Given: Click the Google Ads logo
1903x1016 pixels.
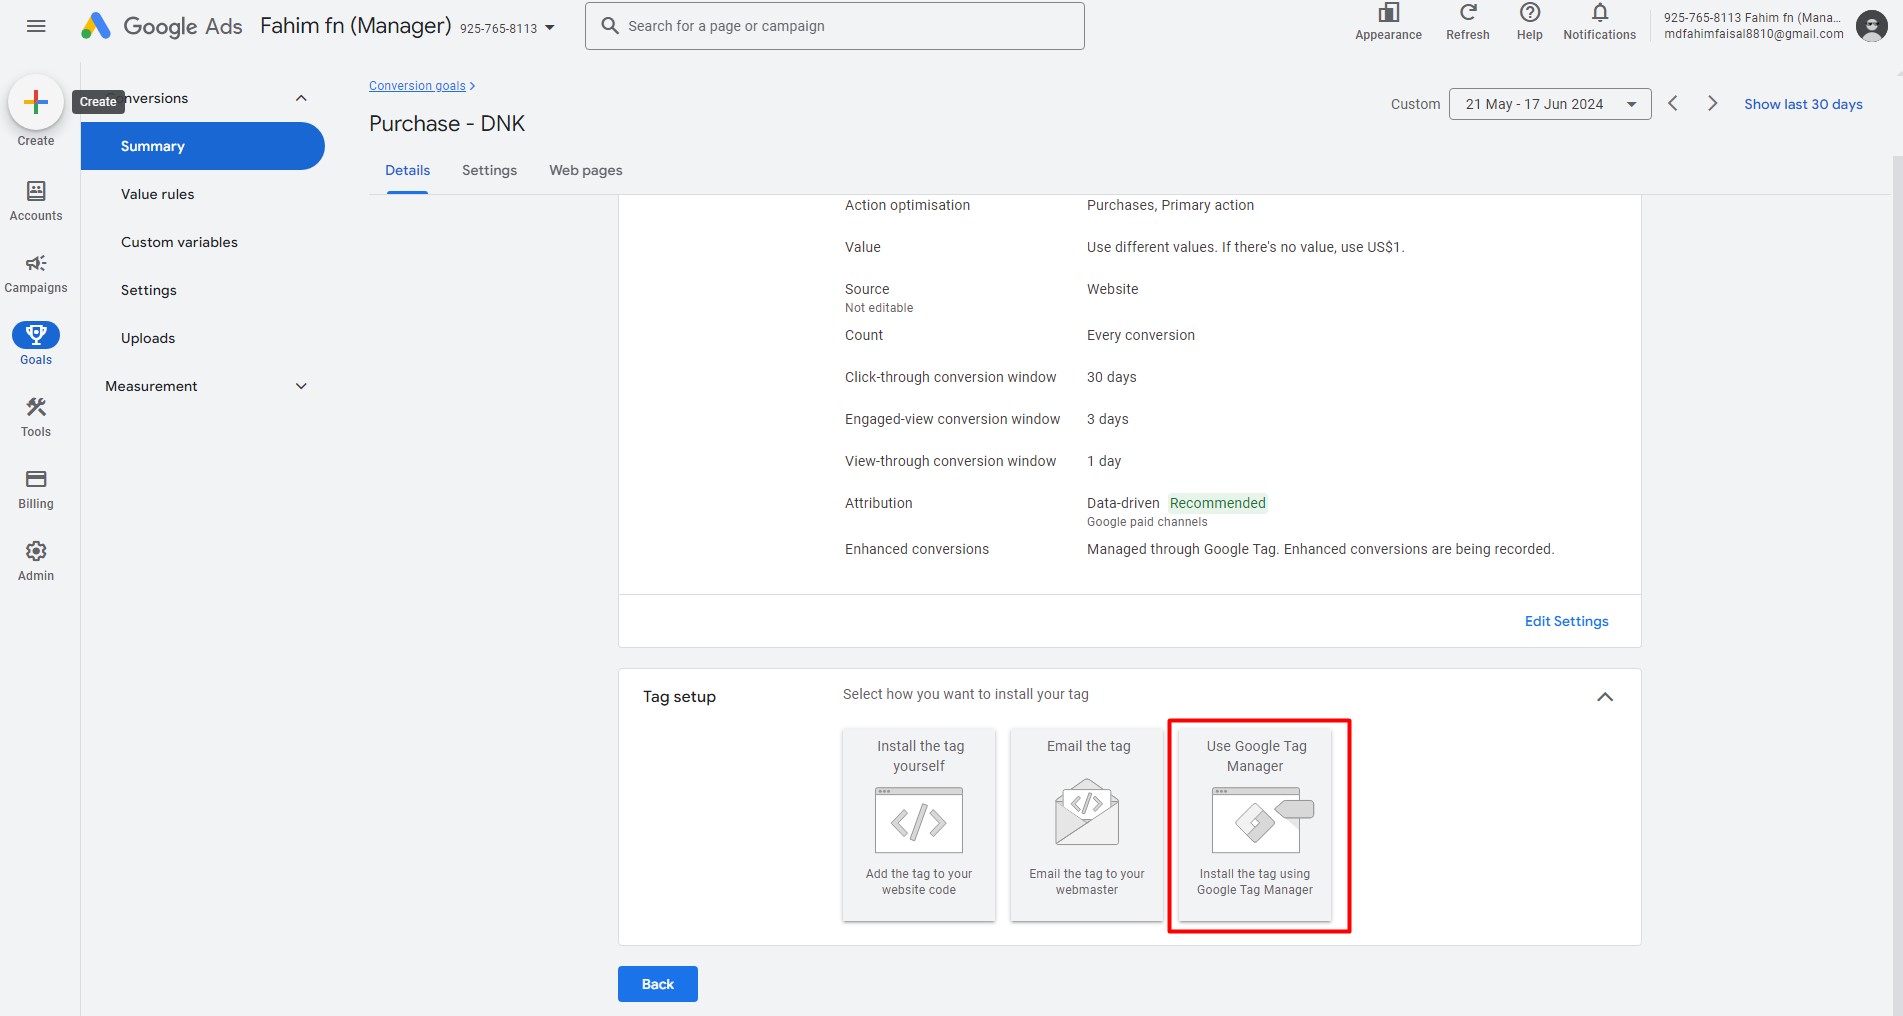Looking at the screenshot, I should [161, 26].
